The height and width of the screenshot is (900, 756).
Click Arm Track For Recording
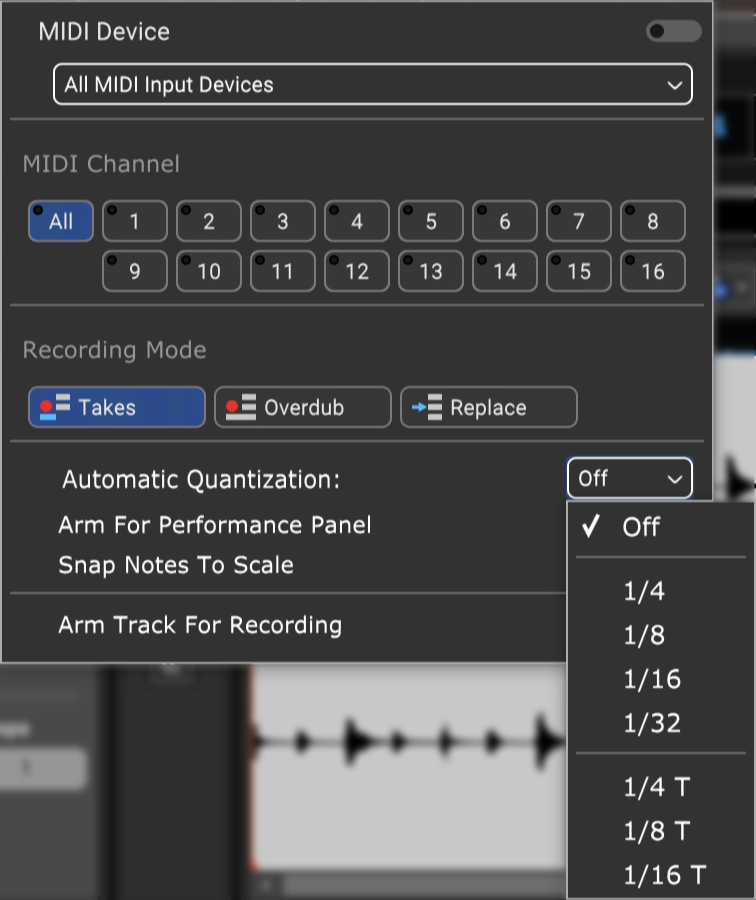[200, 624]
